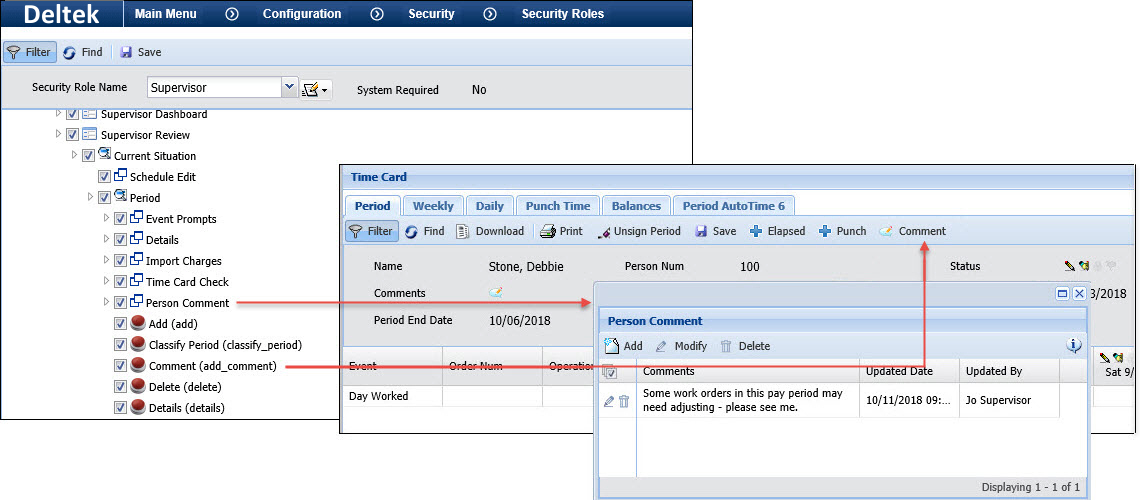
Task: Uncheck the Delete (delete) checkbox
Action: (x=121, y=387)
